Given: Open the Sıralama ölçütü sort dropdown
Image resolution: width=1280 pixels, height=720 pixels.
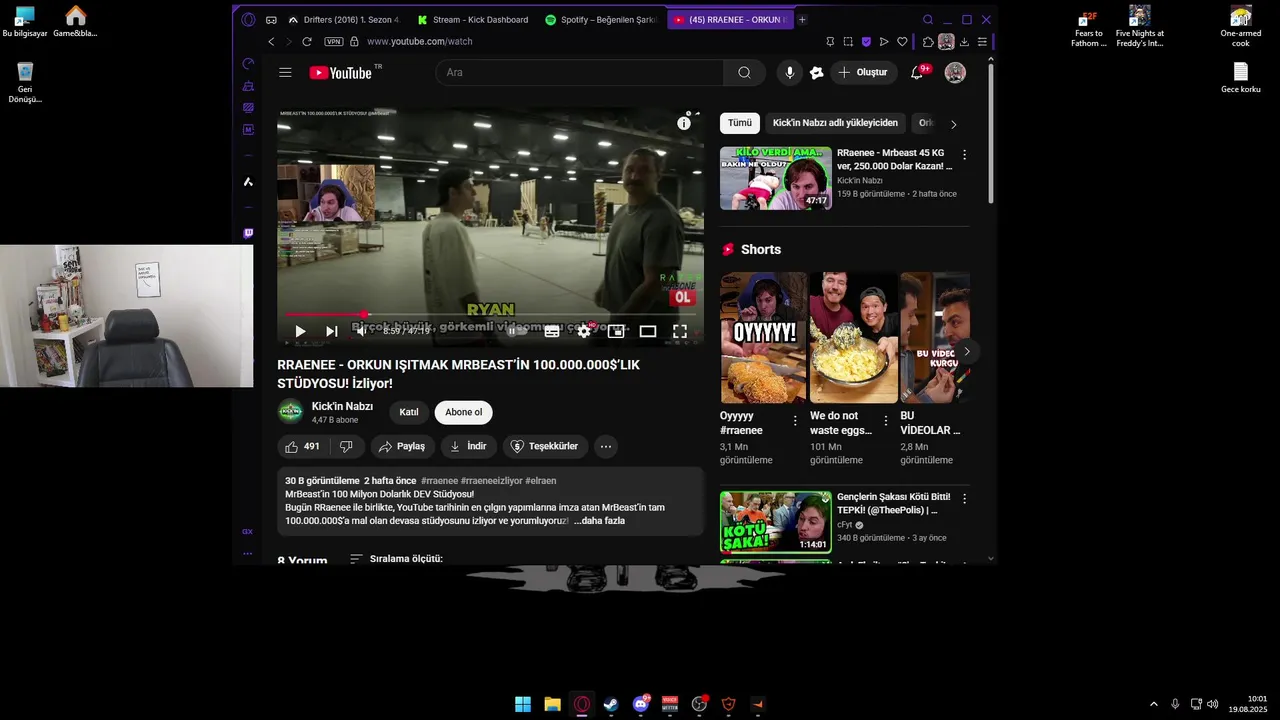Looking at the screenshot, I should (x=396, y=559).
